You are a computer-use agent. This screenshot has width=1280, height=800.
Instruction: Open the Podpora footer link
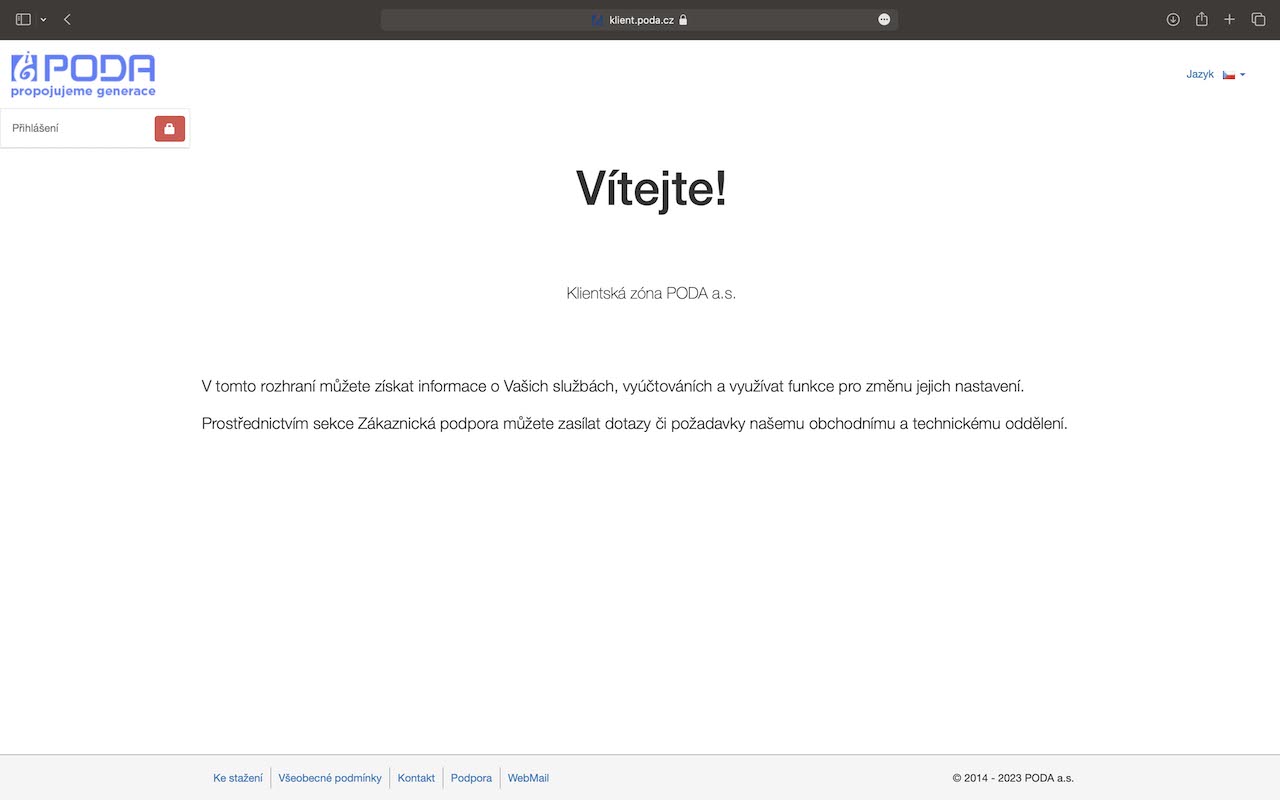coord(471,778)
